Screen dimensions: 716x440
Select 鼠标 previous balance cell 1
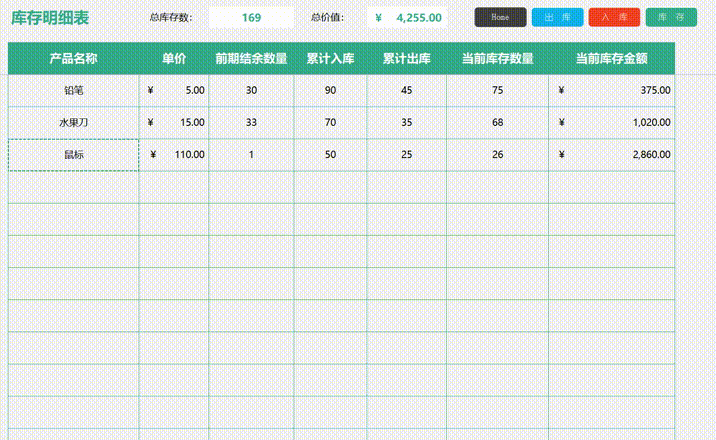(x=251, y=155)
